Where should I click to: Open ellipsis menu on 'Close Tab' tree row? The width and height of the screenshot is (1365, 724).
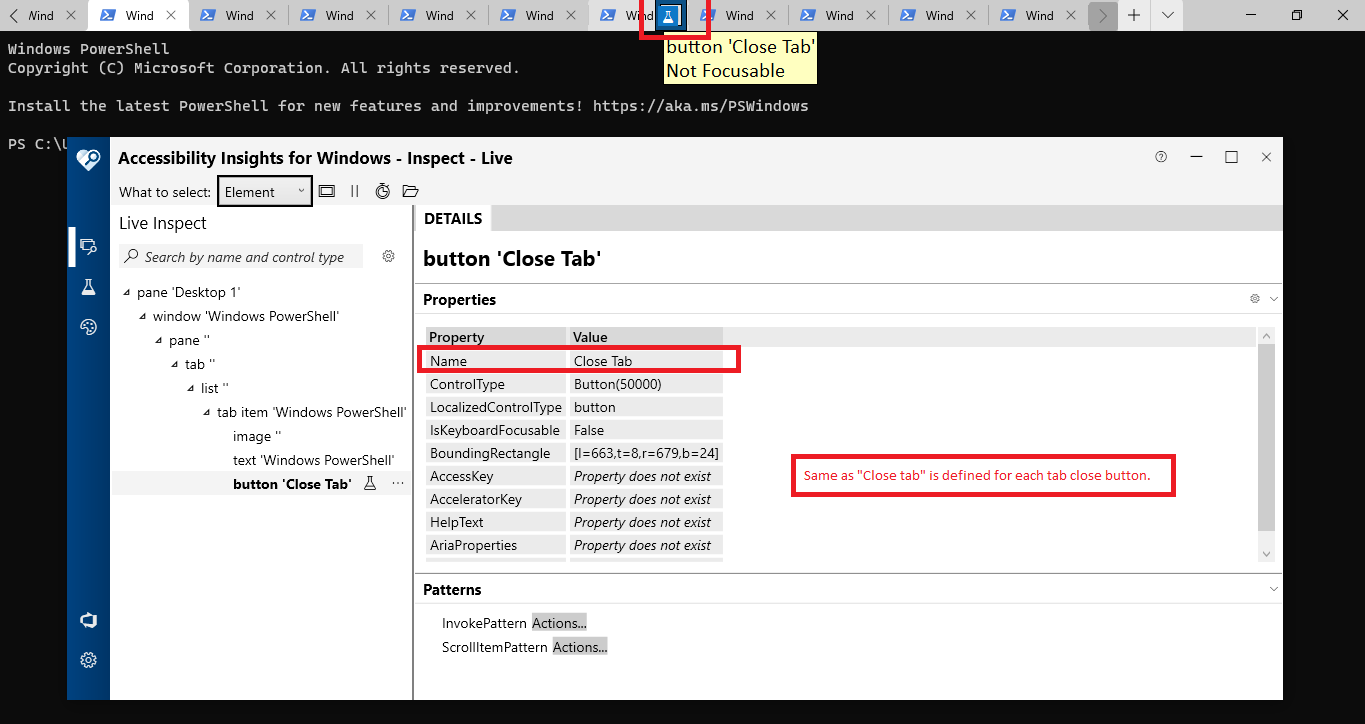click(x=398, y=484)
